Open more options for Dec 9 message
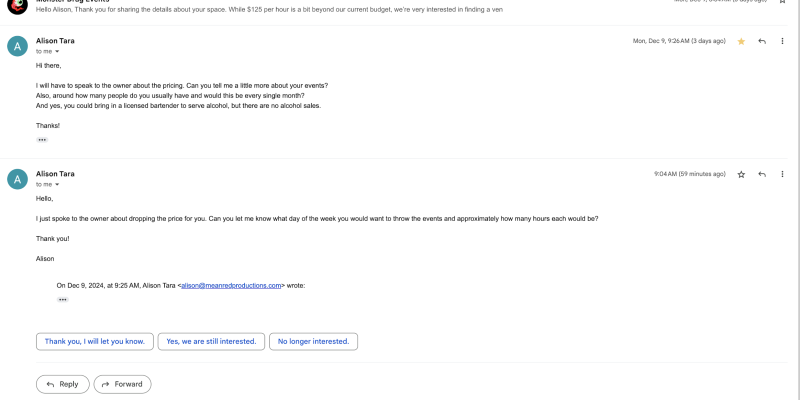The image size is (800, 400). click(783, 41)
